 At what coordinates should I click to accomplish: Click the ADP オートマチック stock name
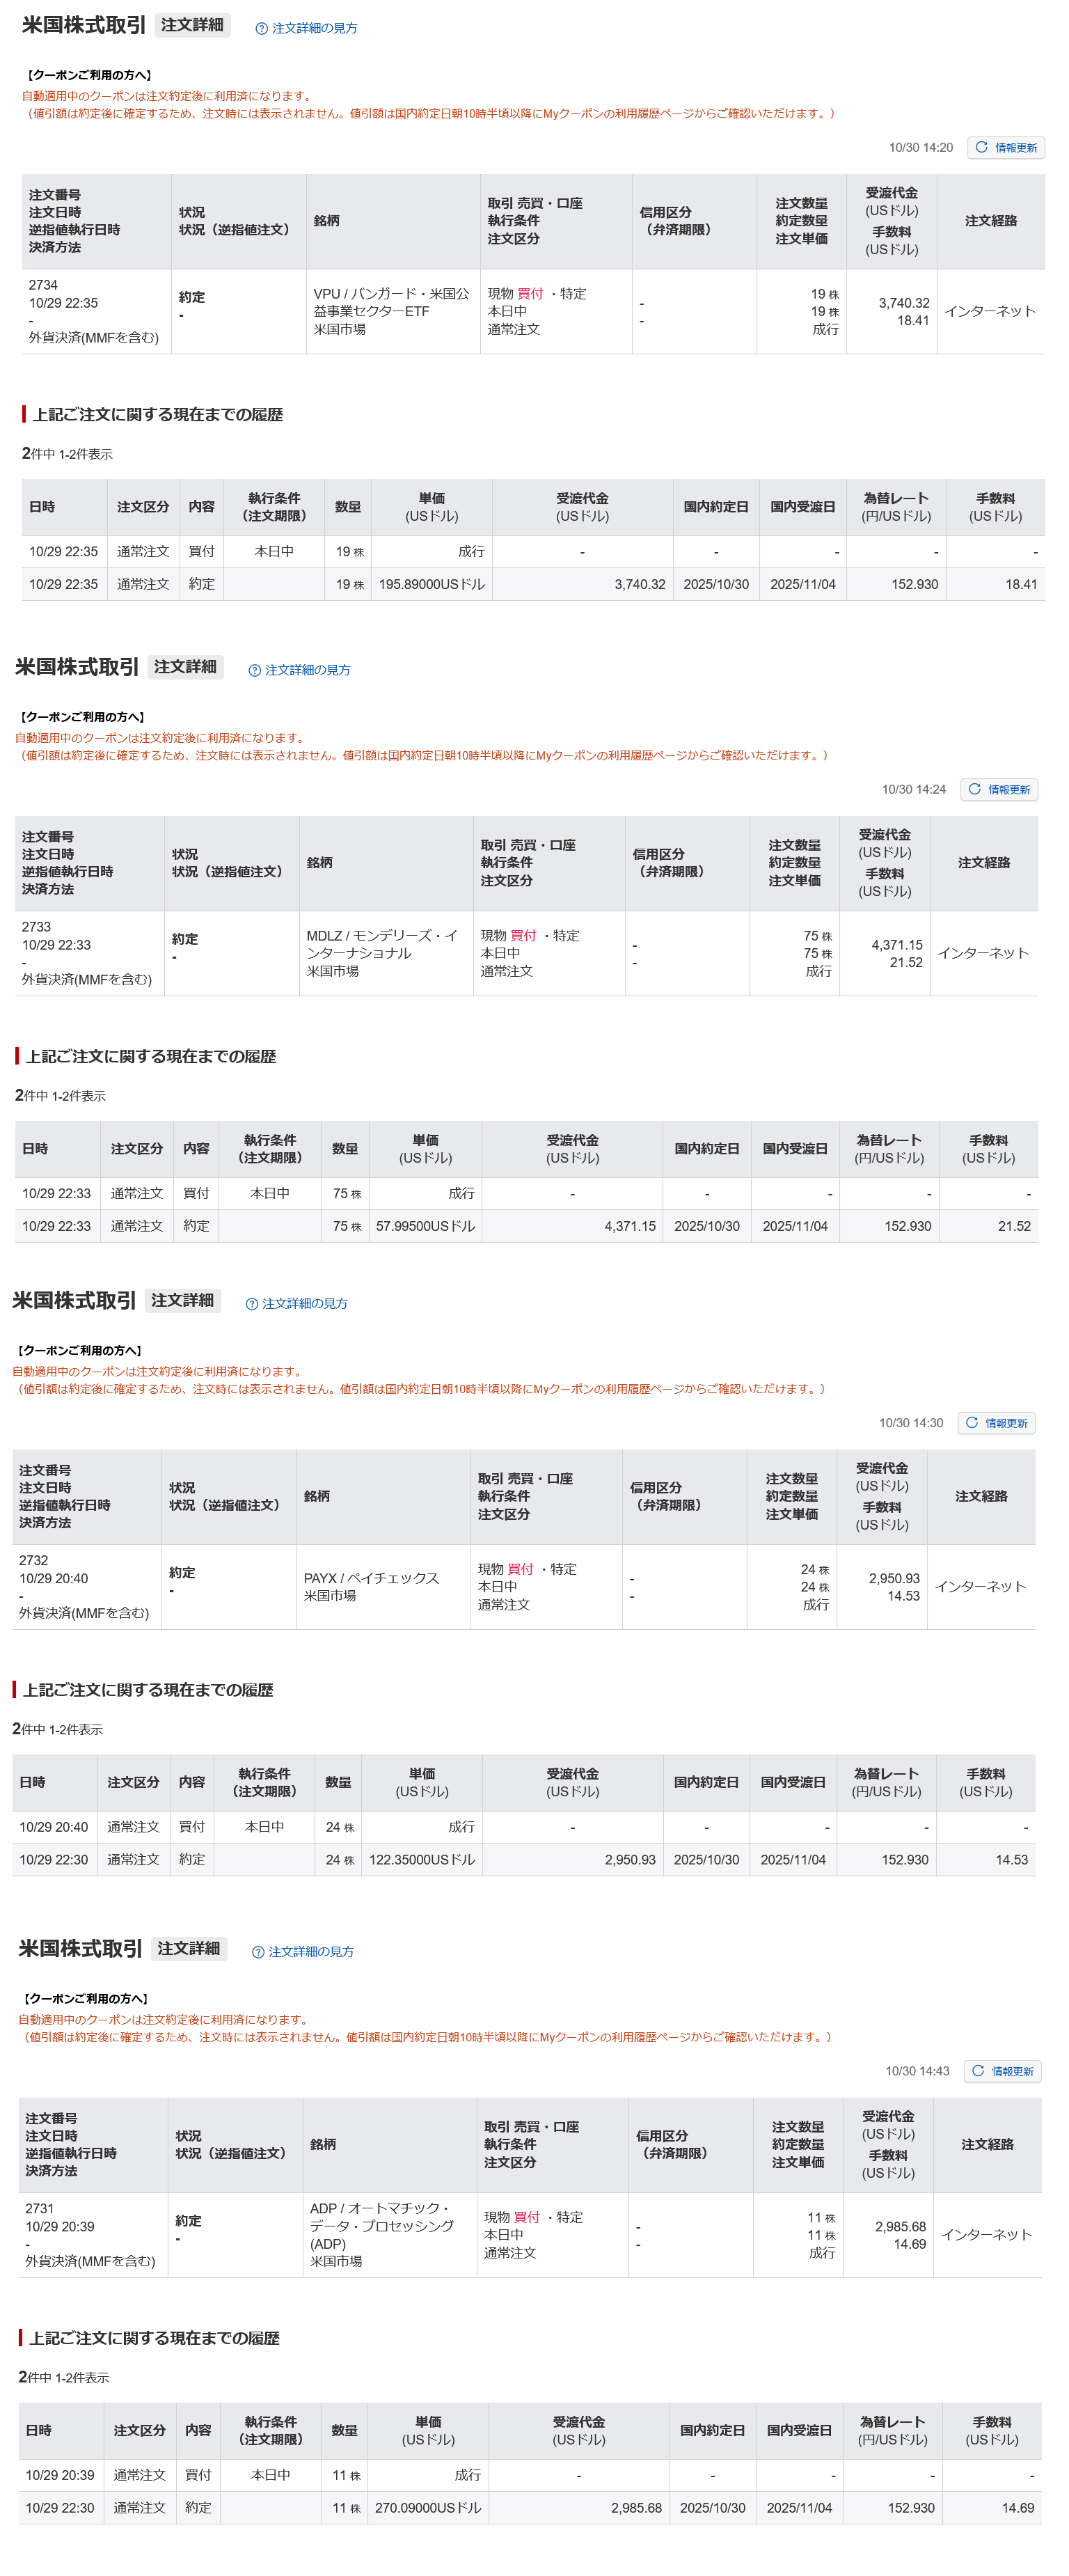click(381, 2226)
